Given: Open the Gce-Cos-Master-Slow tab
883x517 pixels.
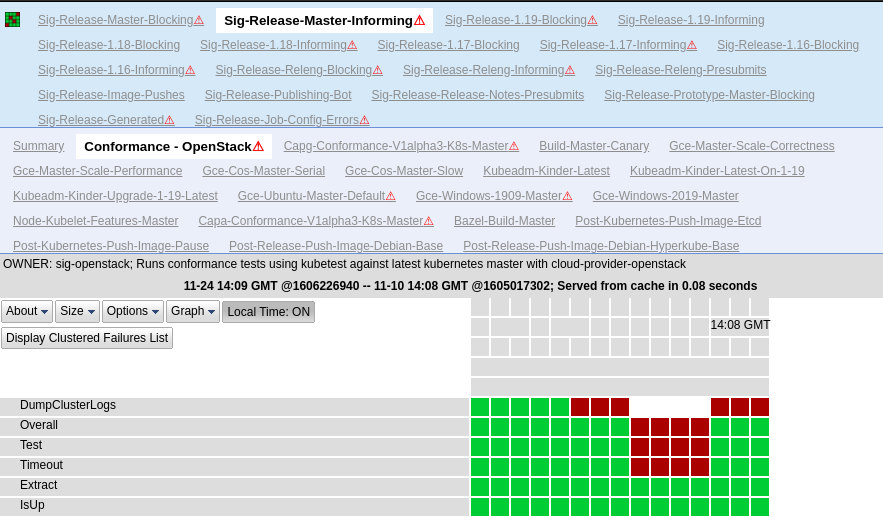Looking at the screenshot, I should 404,171.
